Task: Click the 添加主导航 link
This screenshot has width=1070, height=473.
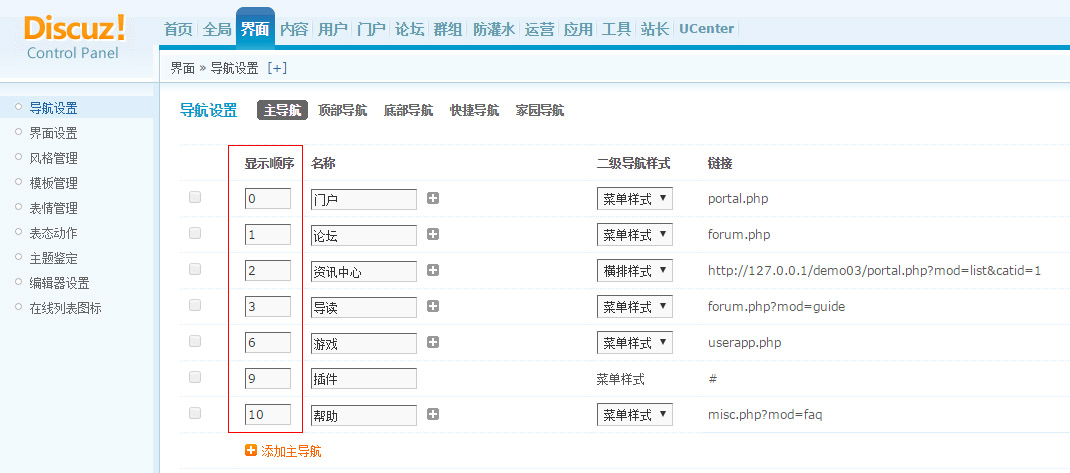Action: click(x=291, y=451)
